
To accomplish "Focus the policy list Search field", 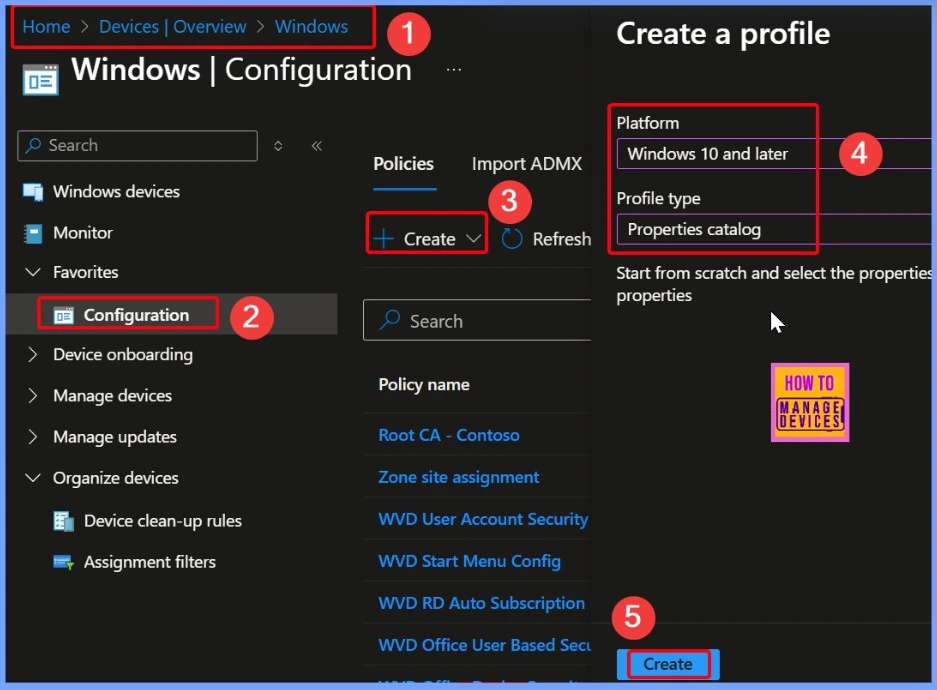I will (477, 321).
